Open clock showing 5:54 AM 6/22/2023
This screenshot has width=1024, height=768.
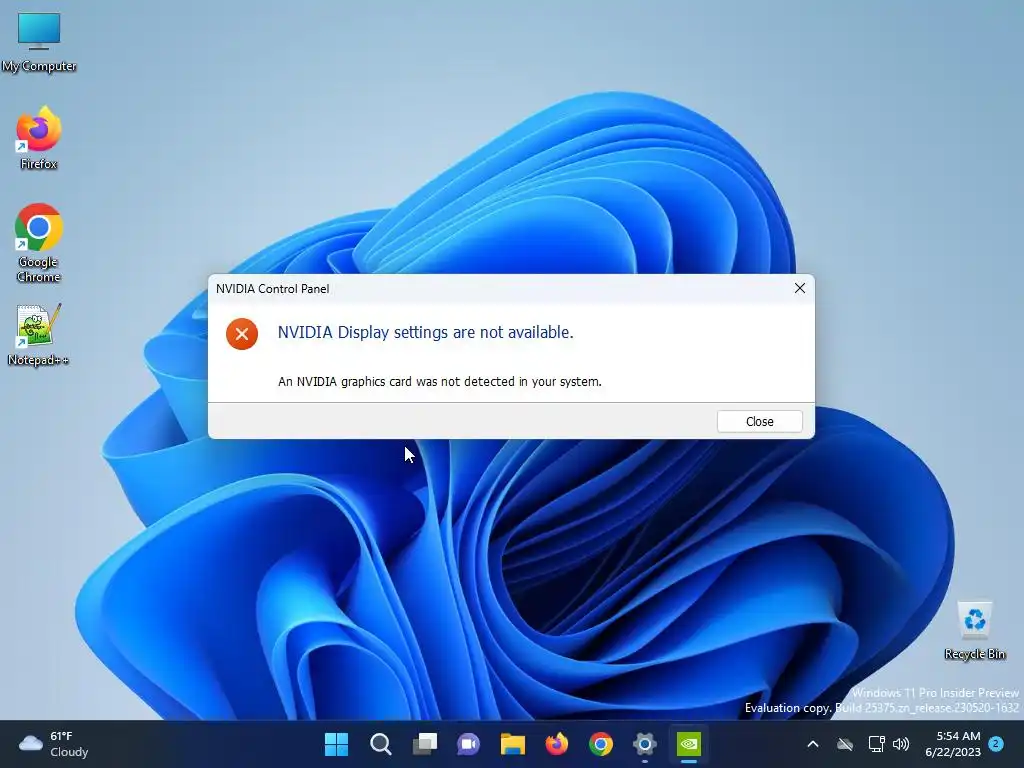(953, 744)
